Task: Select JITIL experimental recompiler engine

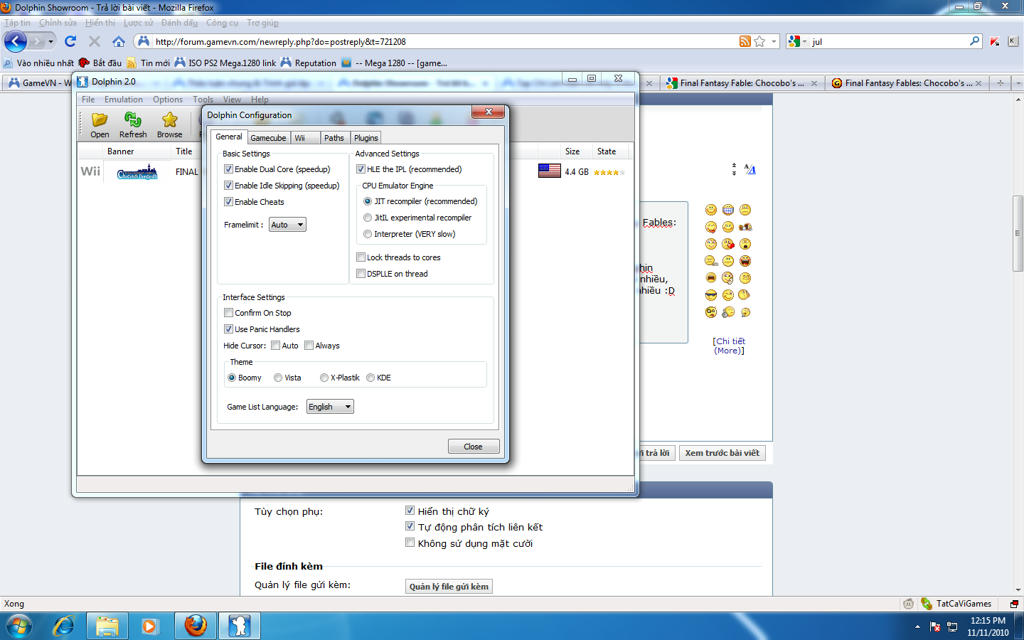Action: pyautogui.click(x=367, y=218)
